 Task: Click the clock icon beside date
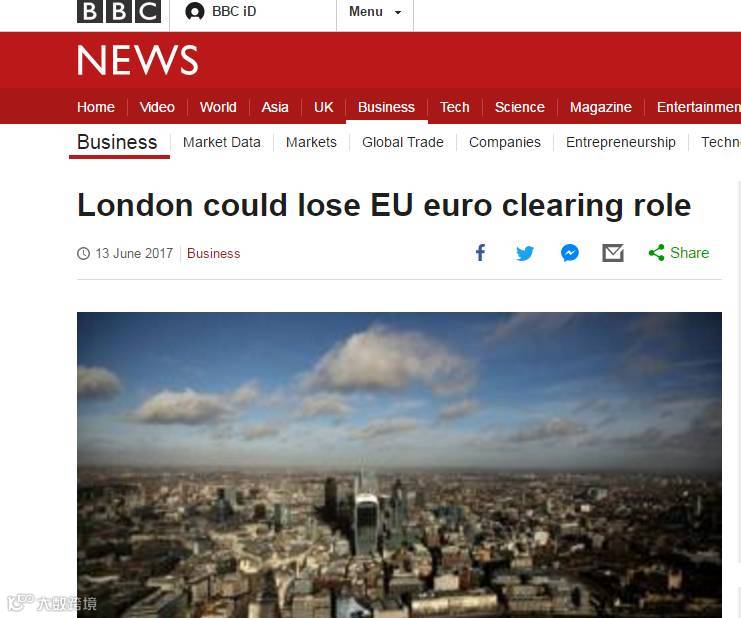(83, 254)
